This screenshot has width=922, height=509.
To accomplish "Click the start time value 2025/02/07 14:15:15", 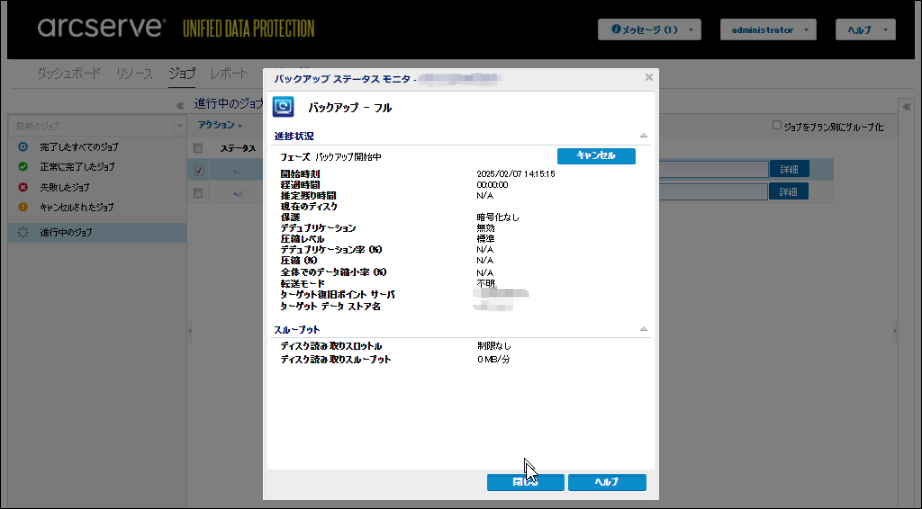I will click(x=516, y=174).
